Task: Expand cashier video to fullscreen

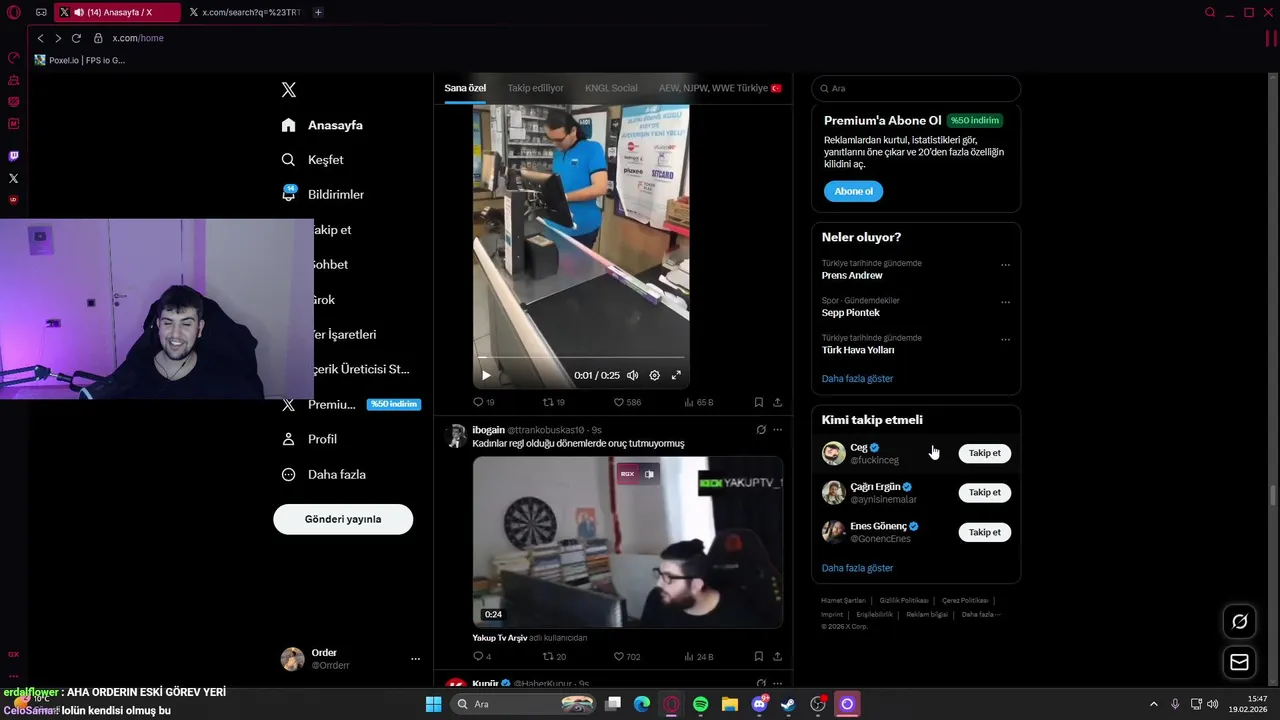Action: pos(676,375)
